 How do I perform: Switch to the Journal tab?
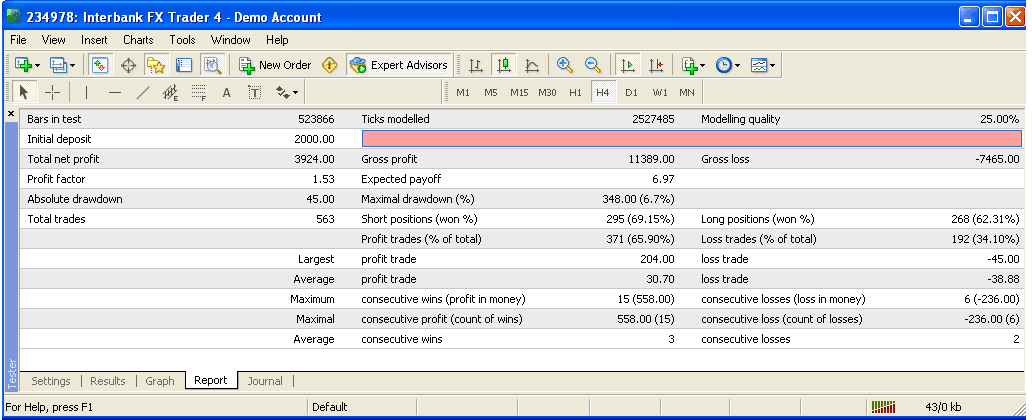tap(265, 381)
